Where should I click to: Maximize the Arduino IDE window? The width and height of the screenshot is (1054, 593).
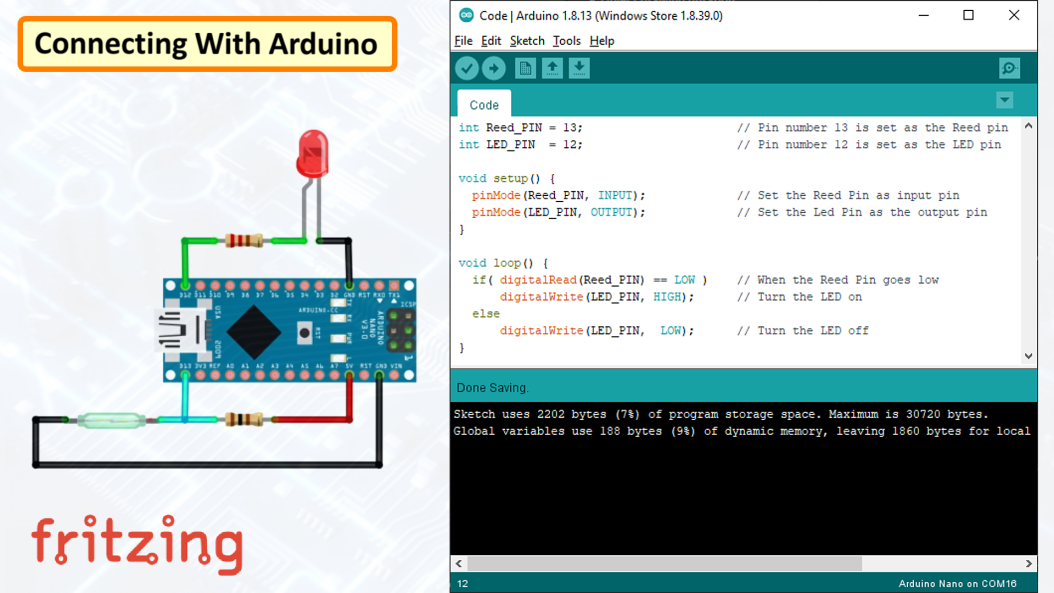coord(968,15)
